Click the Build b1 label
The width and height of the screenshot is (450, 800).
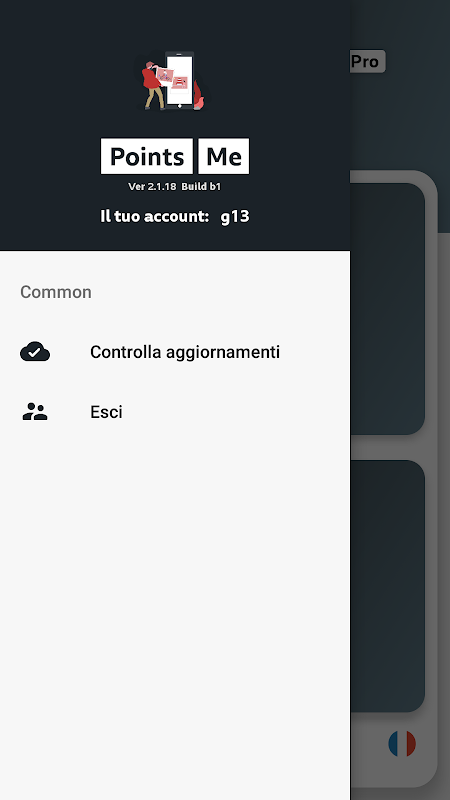[x=201, y=187]
